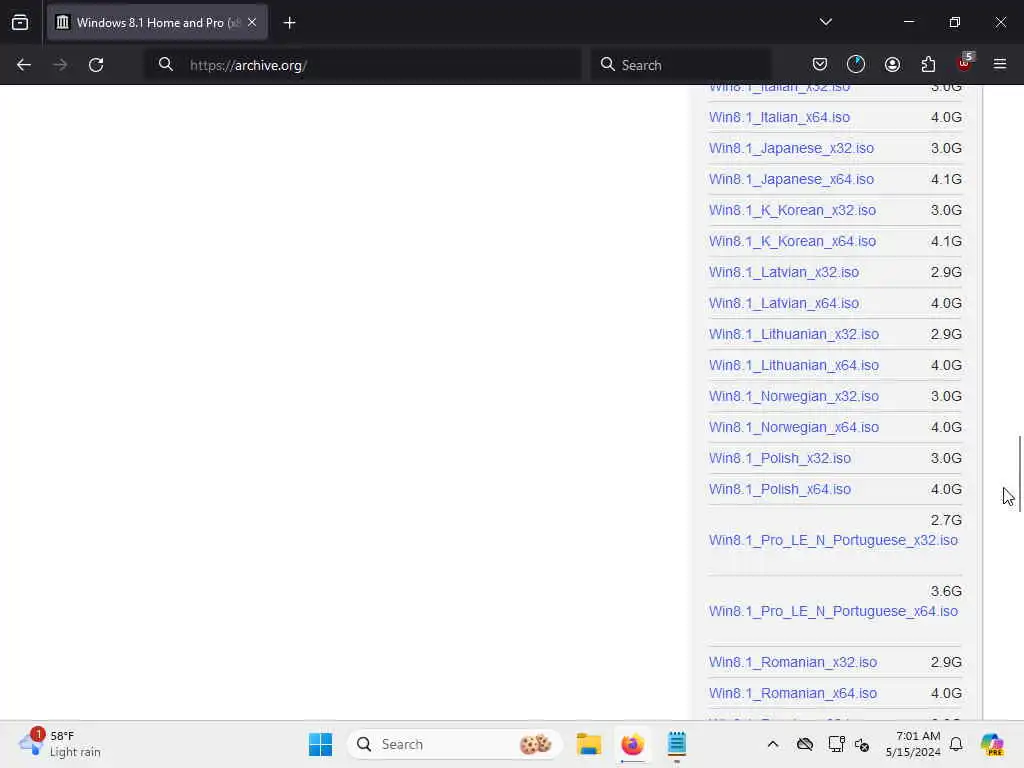Viewport: 1024px width, 768px height.
Task: Click the toolbar Search field
Action: tap(680, 65)
